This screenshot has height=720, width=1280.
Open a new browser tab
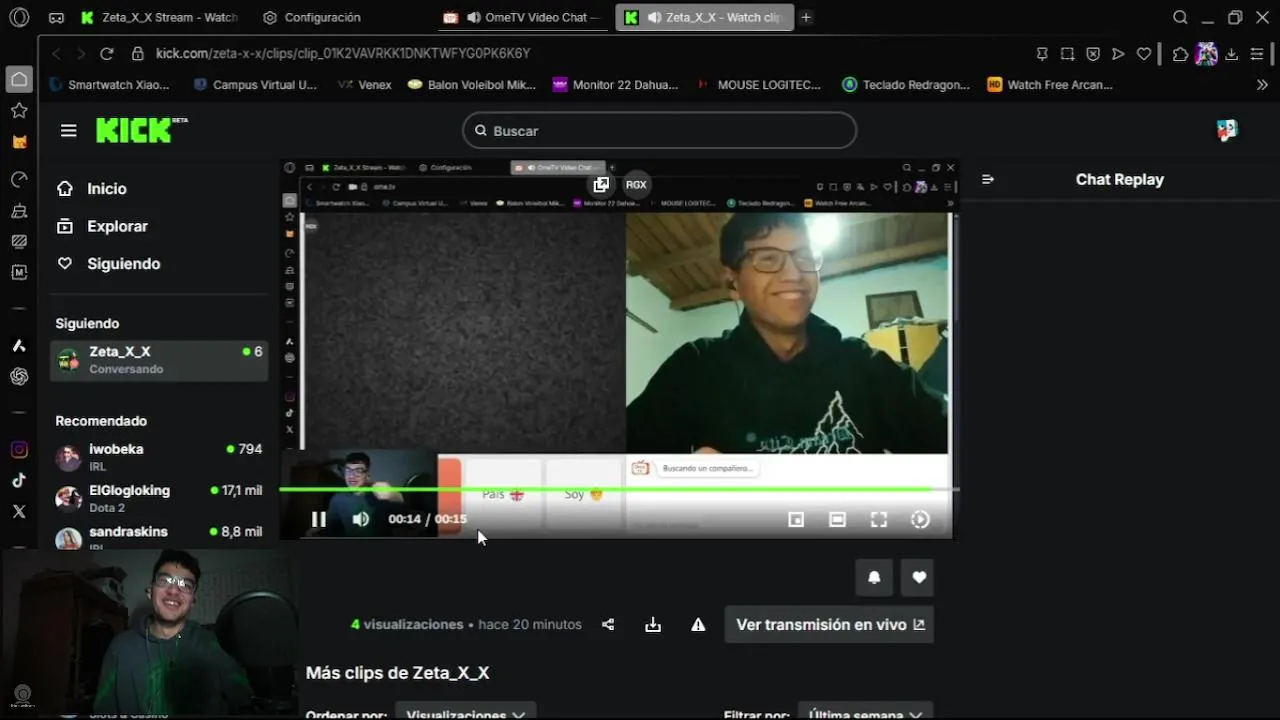806,17
